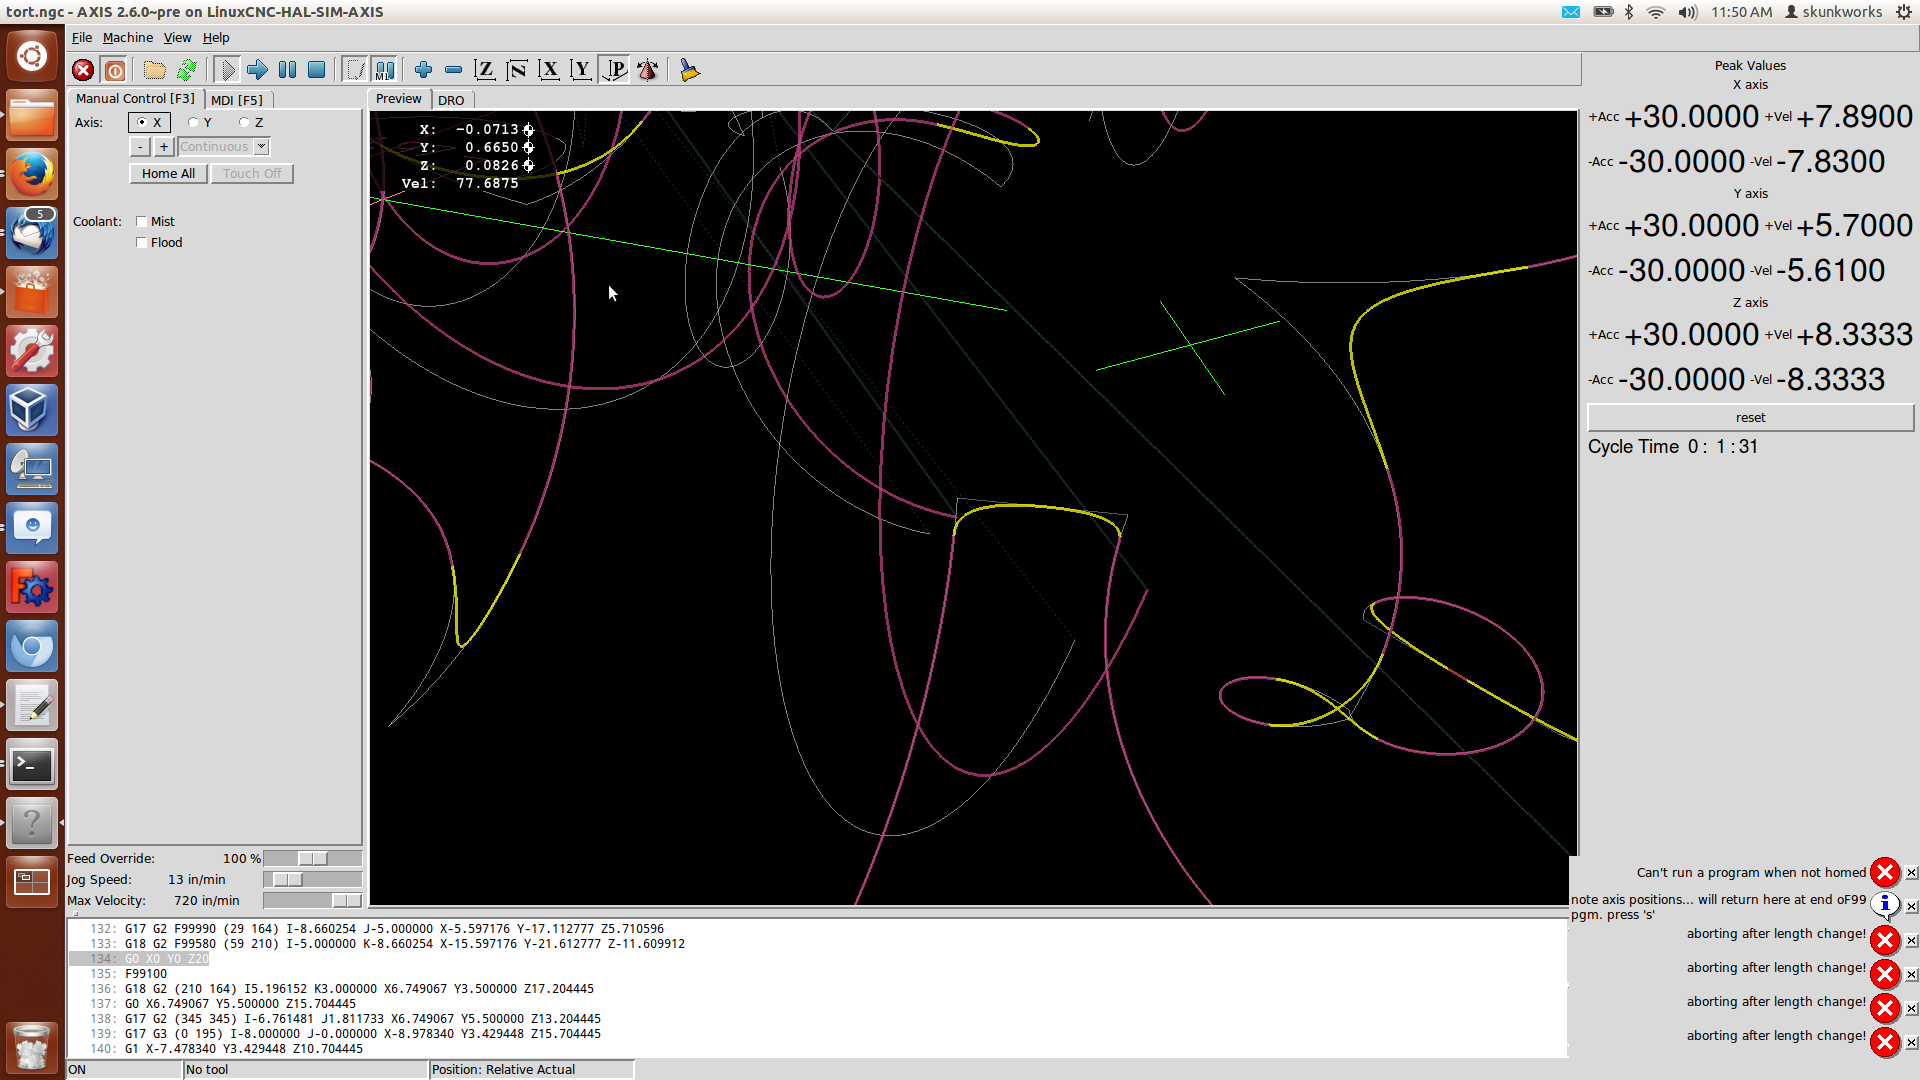
Task: Click the Home All button
Action: (169, 174)
